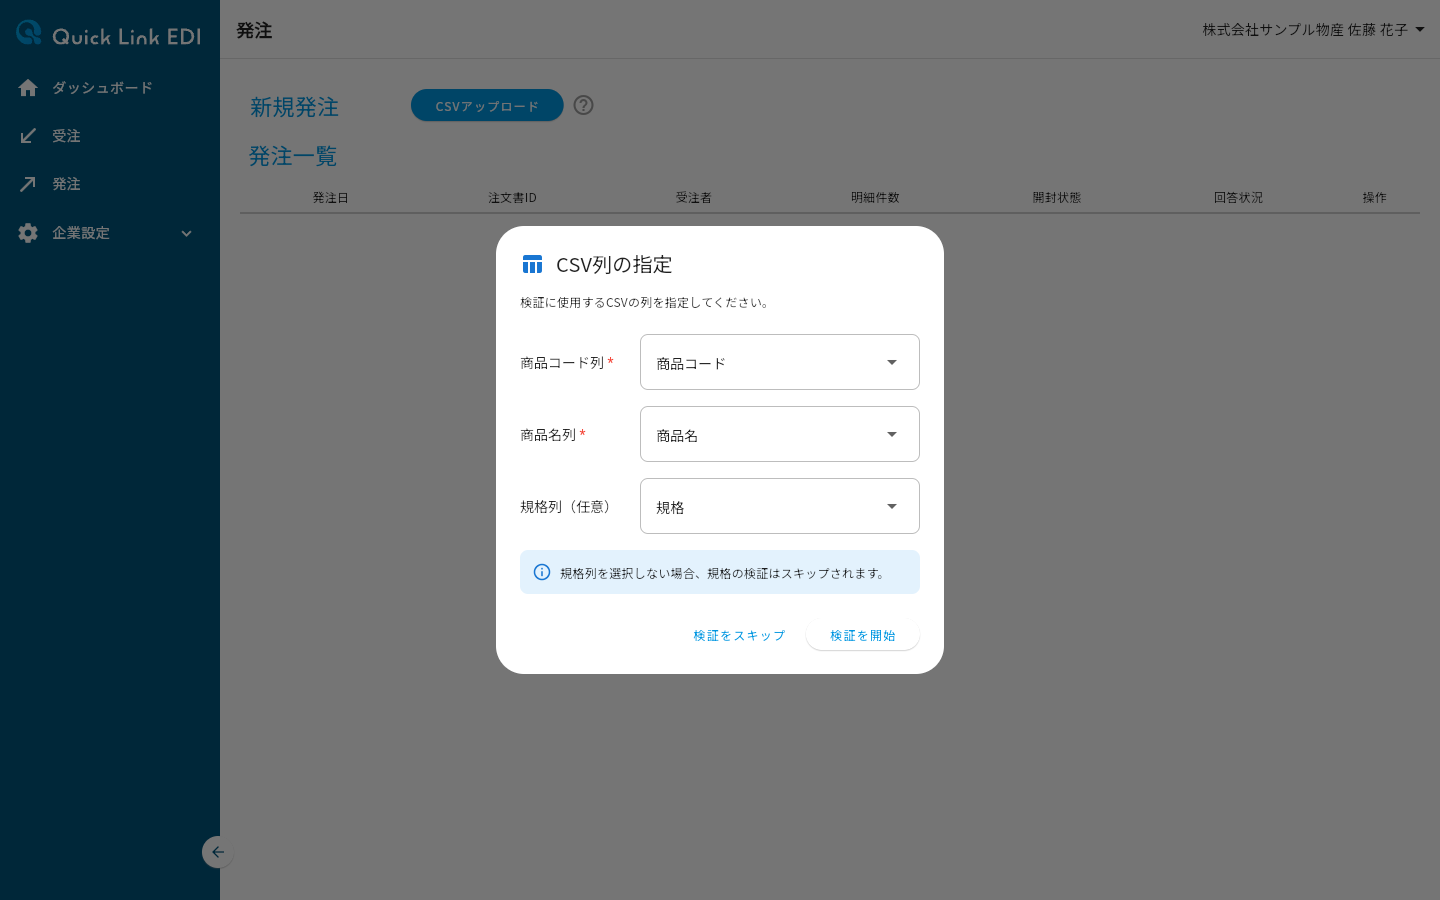Click the info icon in the notice
Screen dimensions: 1440x900
click(x=542, y=572)
